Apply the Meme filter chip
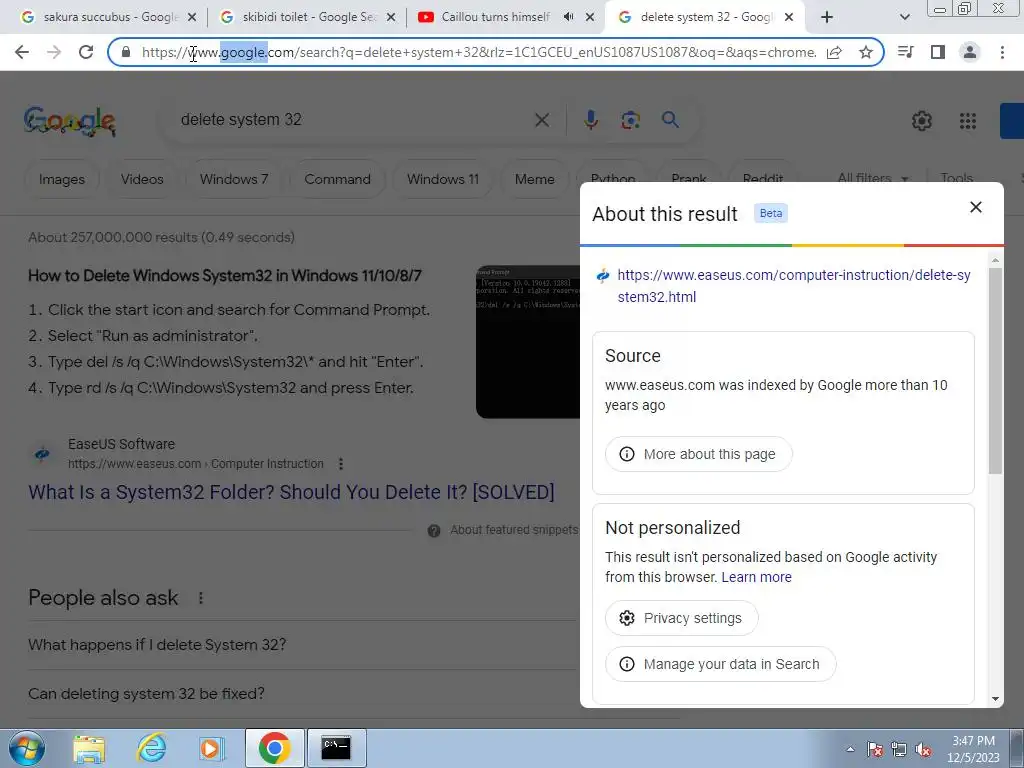 534,179
